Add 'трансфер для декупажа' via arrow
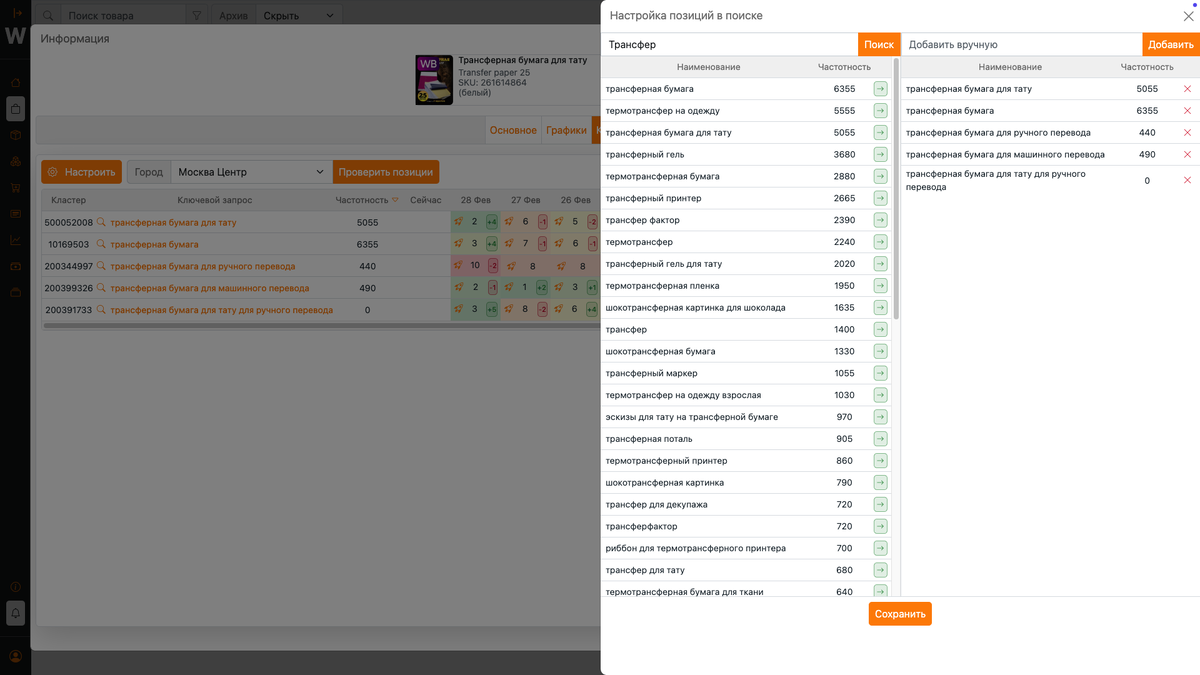This screenshot has height=675, width=1200. (x=880, y=504)
